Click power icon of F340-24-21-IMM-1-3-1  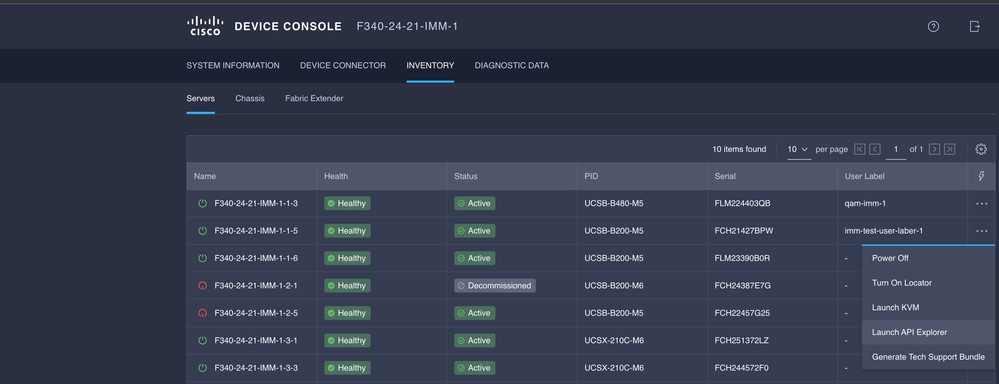203,341
